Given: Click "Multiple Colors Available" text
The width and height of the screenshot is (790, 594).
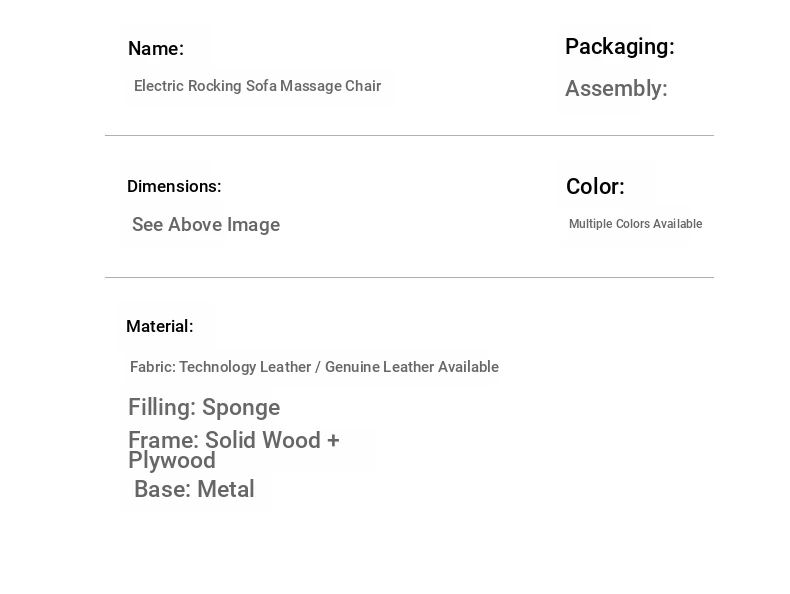Looking at the screenshot, I should [x=635, y=224].
